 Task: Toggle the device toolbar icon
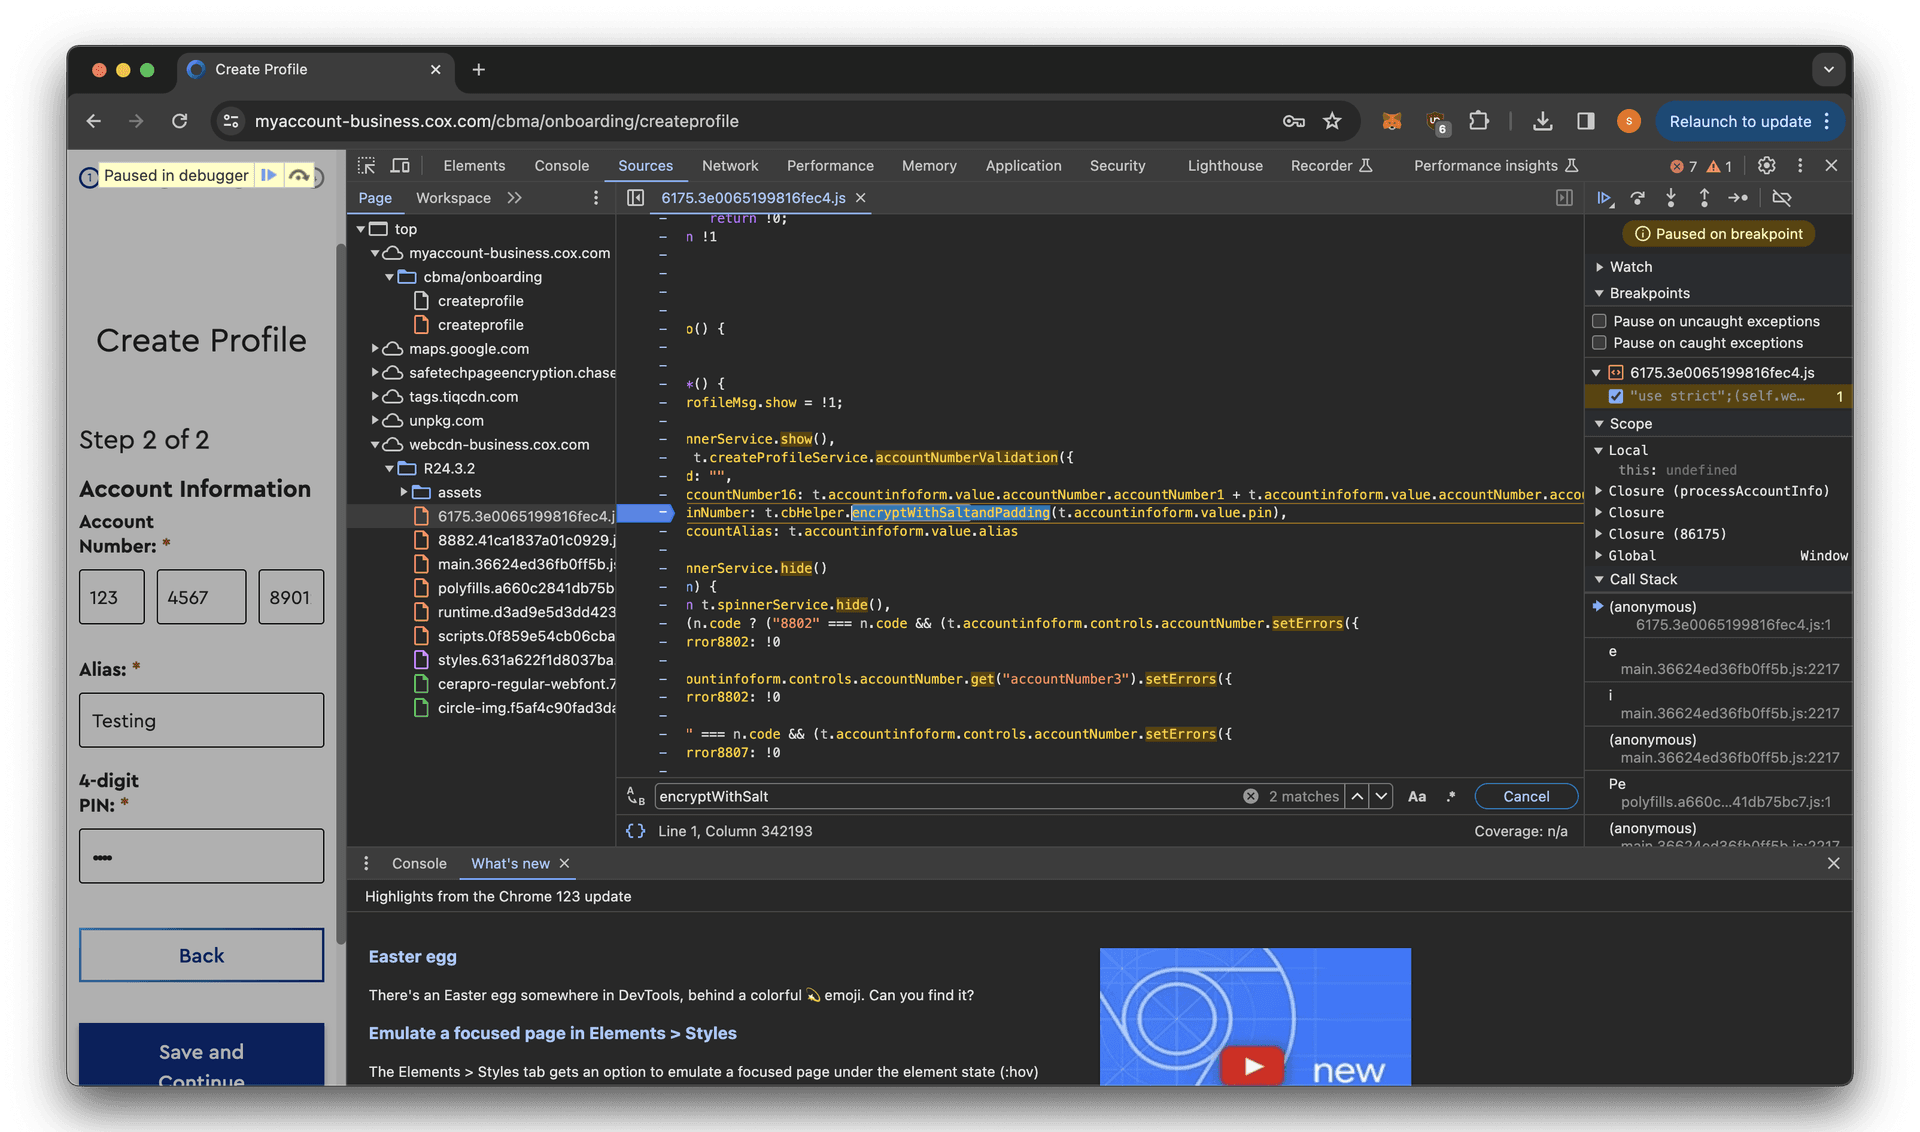(x=400, y=166)
